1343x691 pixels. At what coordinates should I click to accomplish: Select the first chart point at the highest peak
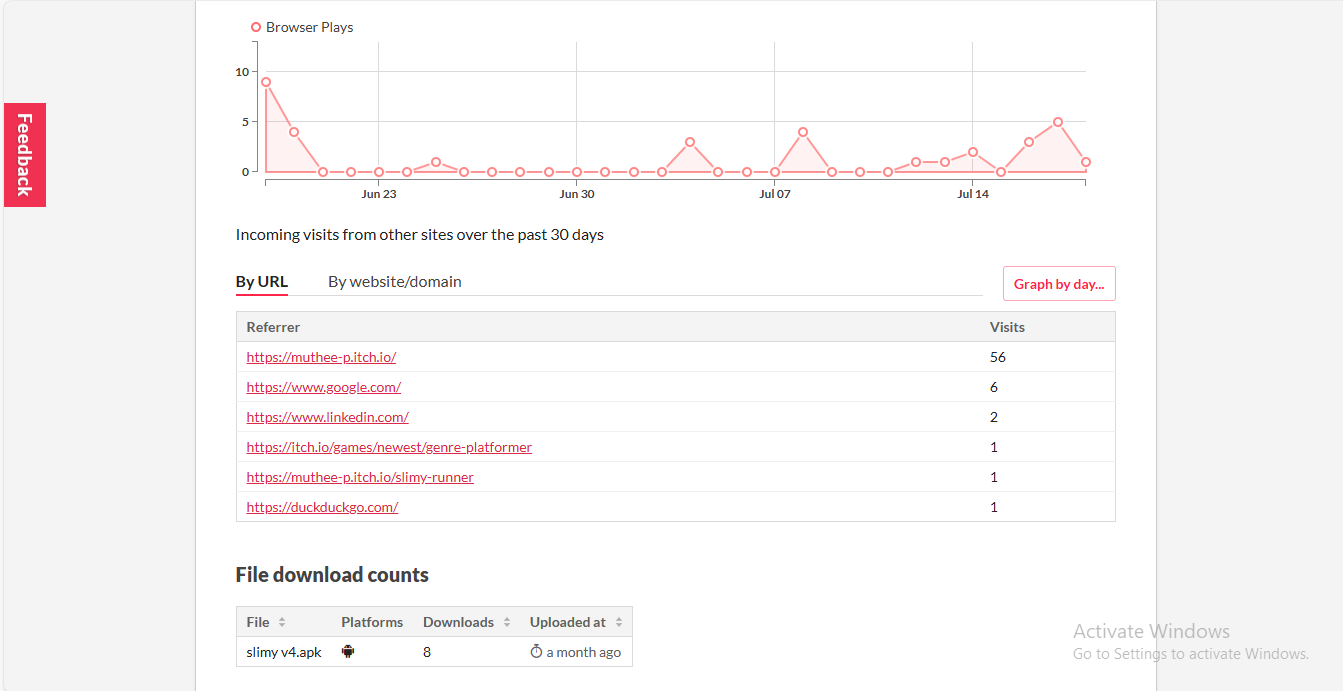(x=266, y=82)
